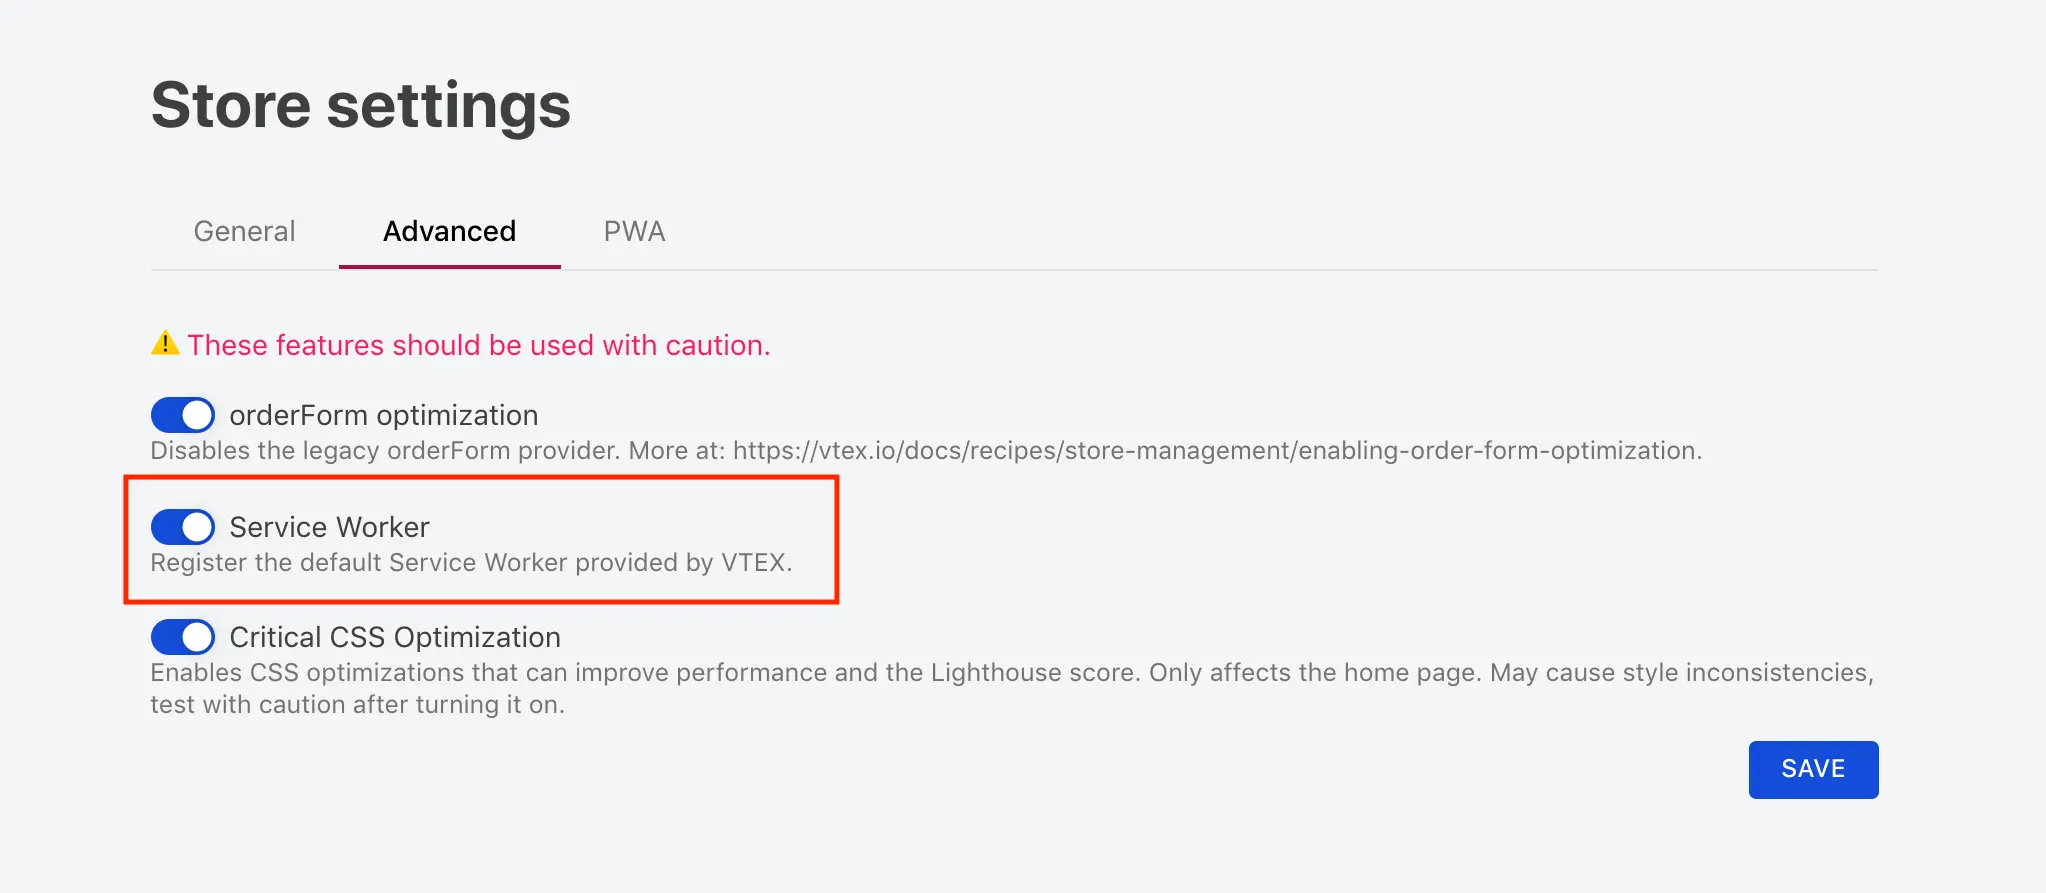Disable the orderForm optimization toggle
Screen dimensions: 2046x893
click(x=183, y=415)
